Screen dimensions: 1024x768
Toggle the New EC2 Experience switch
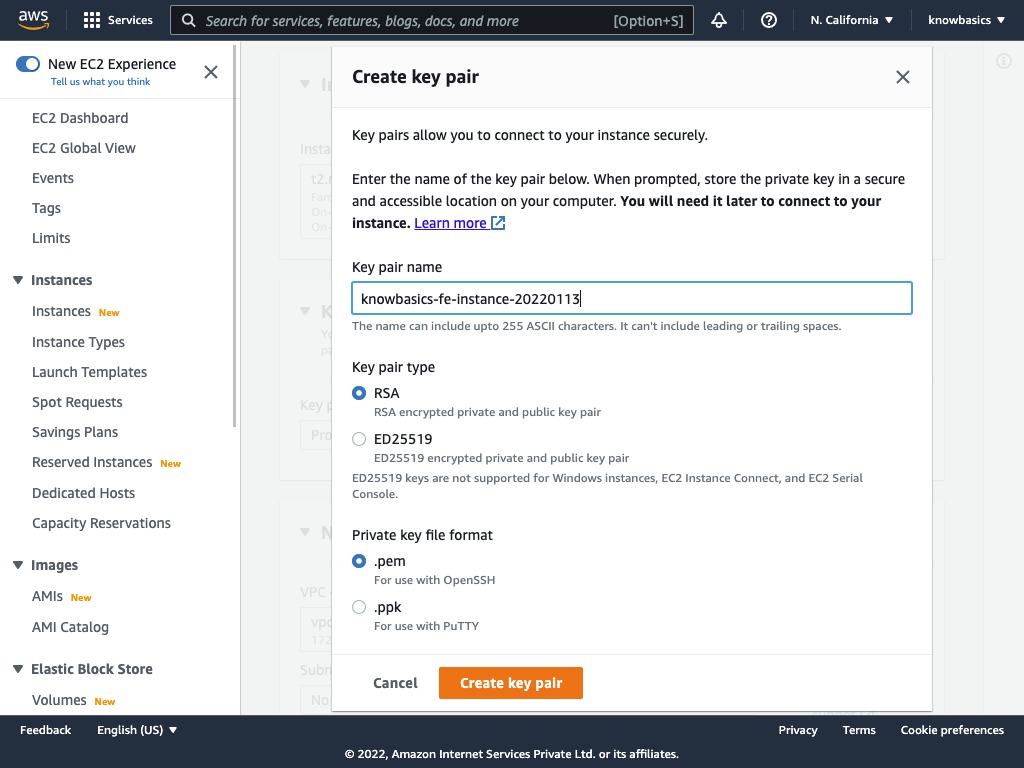tap(28, 64)
